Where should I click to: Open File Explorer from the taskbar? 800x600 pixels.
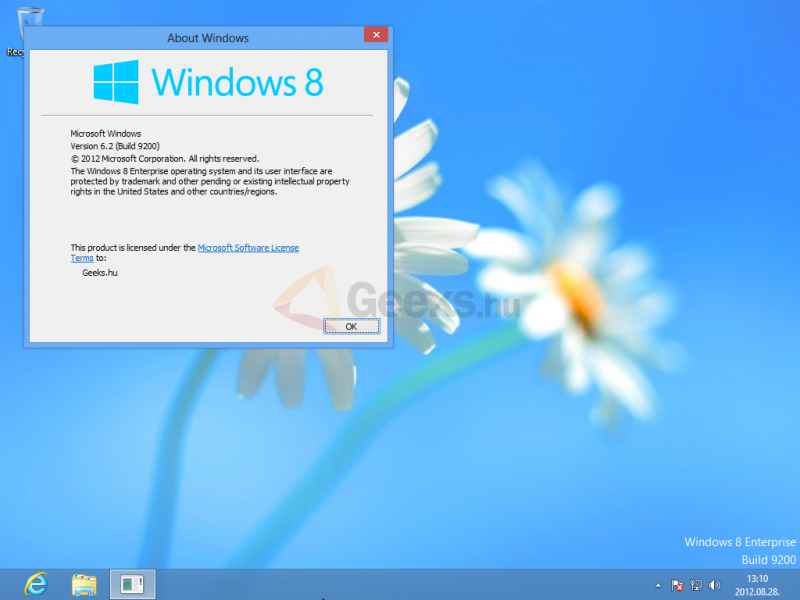pos(84,585)
